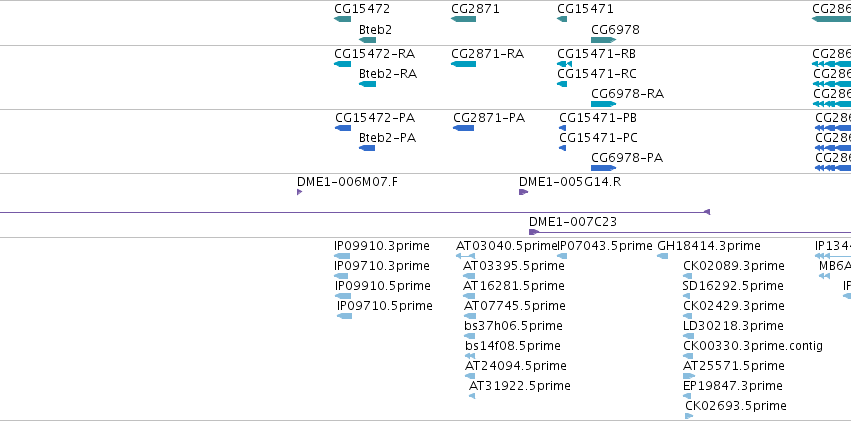Select the GH18414.3prime EST
This screenshot has height=421, width=851.
point(663,256)
